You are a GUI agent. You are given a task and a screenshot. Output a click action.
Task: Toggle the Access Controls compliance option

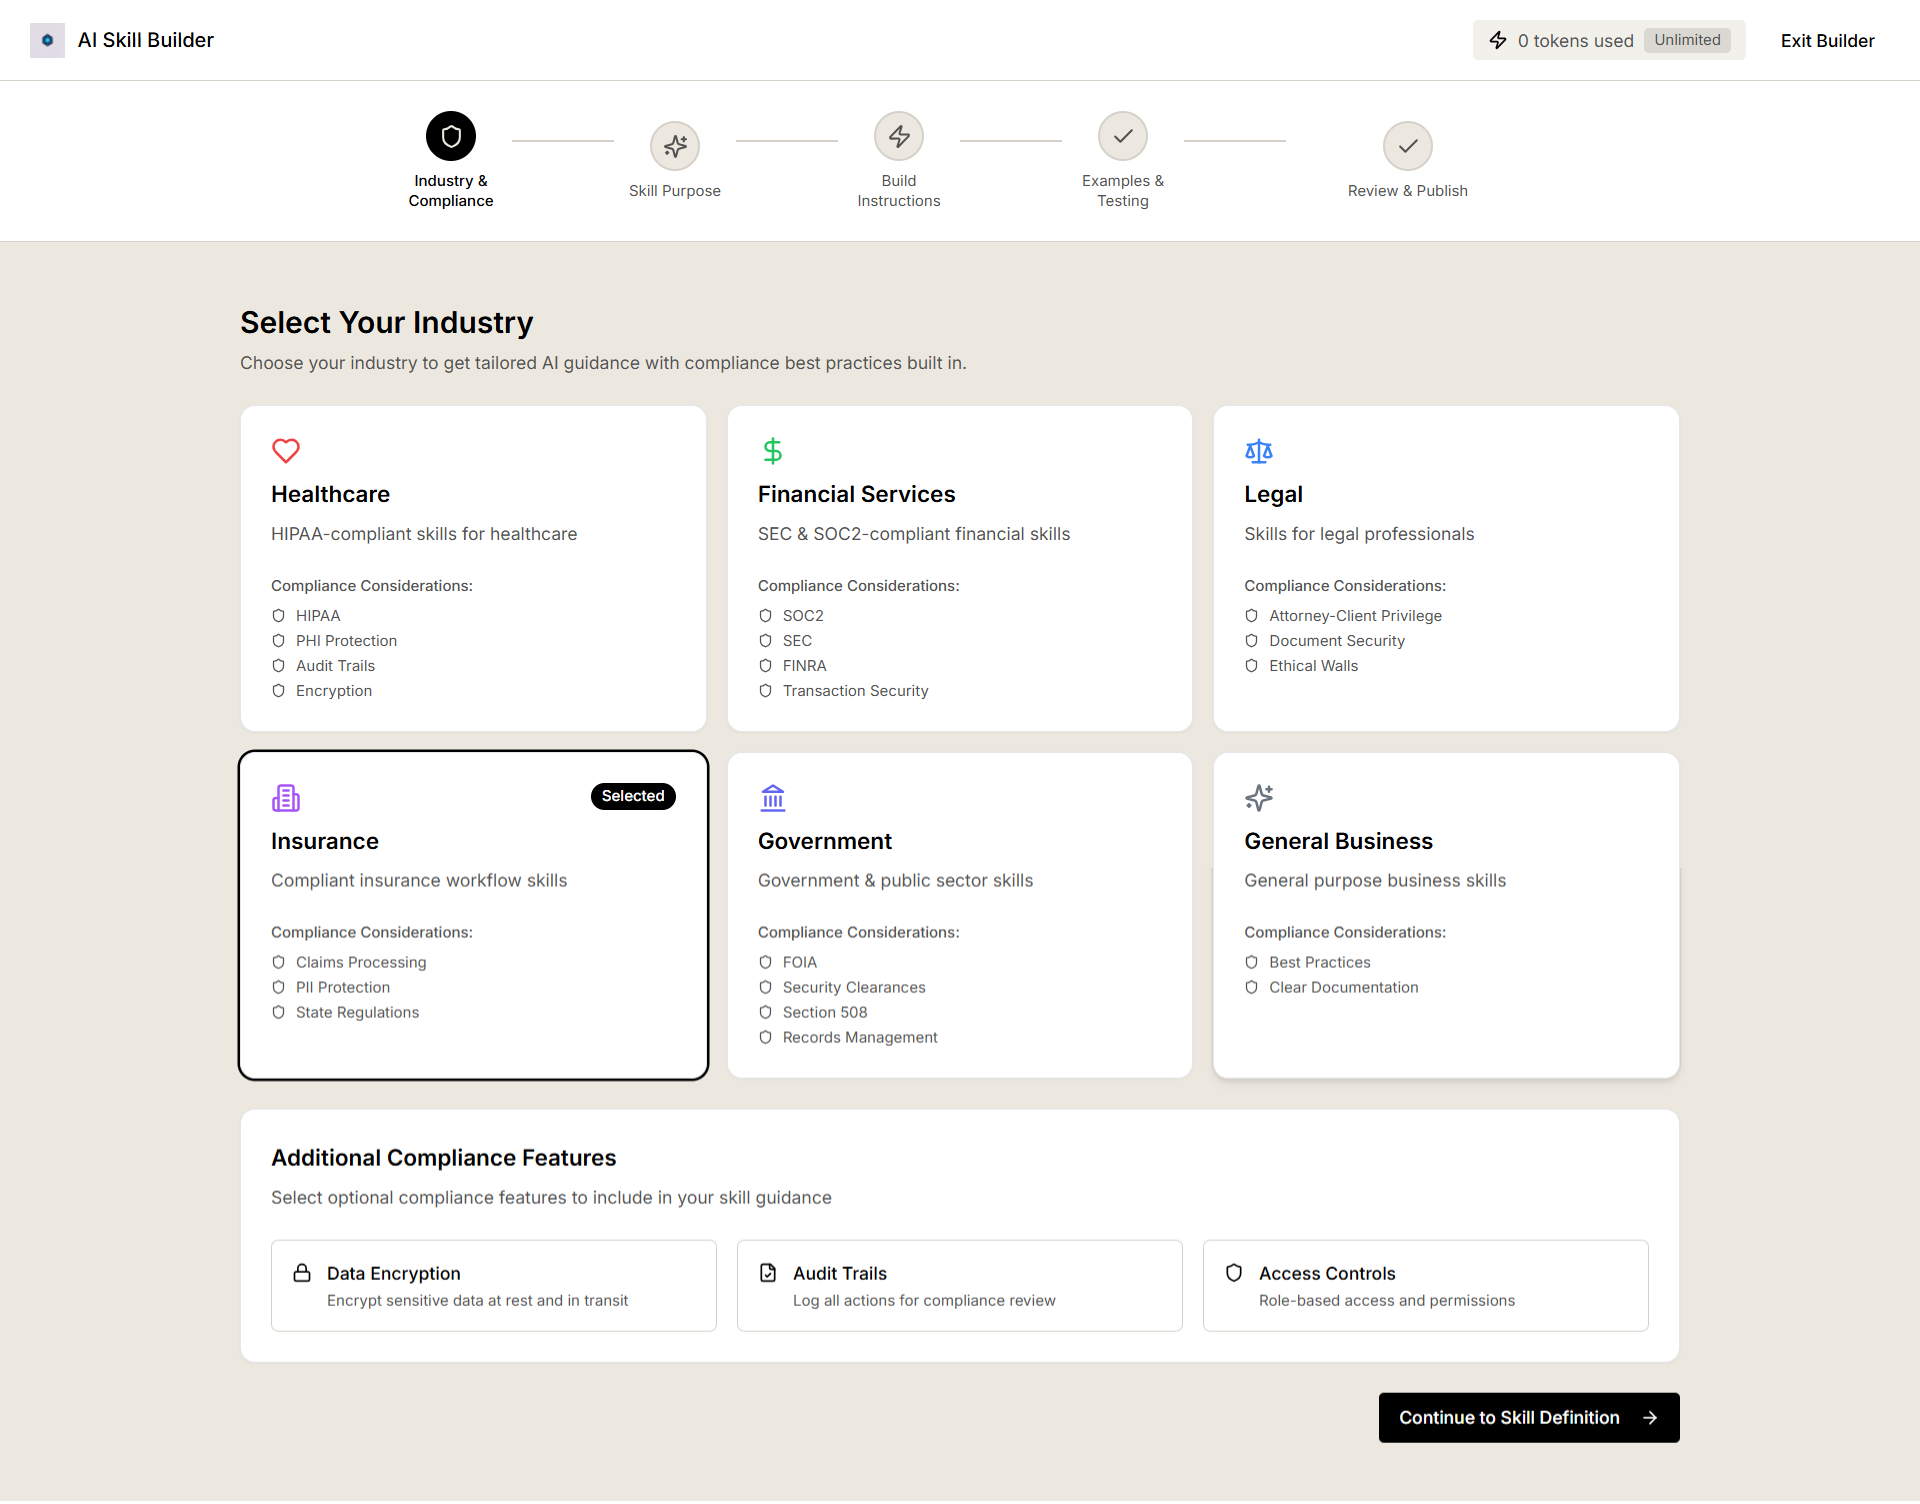(1425, 1285)
